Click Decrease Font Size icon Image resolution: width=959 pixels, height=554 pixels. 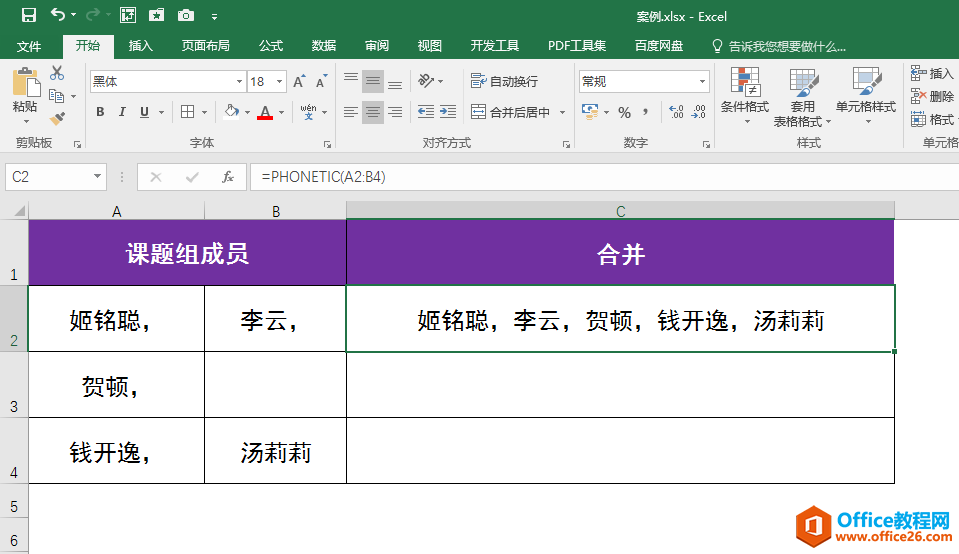point(321,81)
